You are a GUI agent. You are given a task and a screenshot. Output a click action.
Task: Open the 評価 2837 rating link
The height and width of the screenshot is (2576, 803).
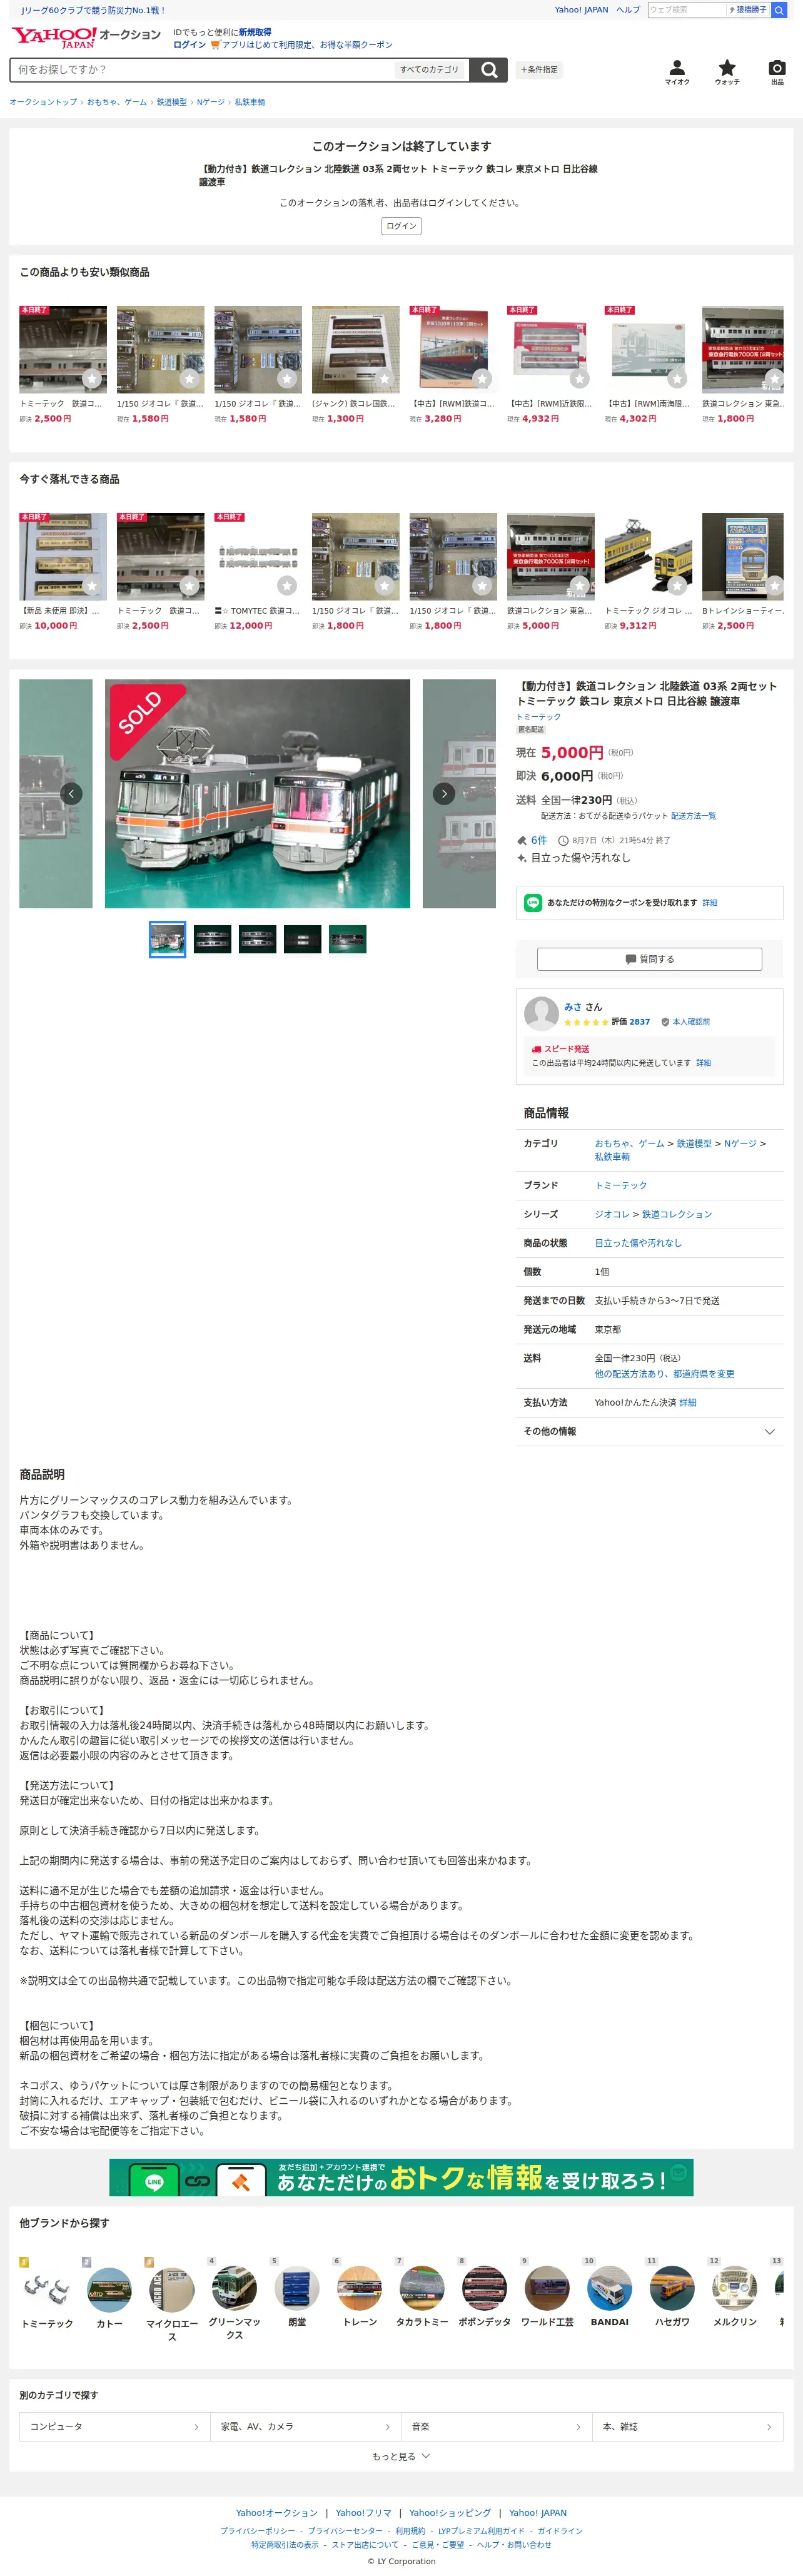[x=630, y=1022]
